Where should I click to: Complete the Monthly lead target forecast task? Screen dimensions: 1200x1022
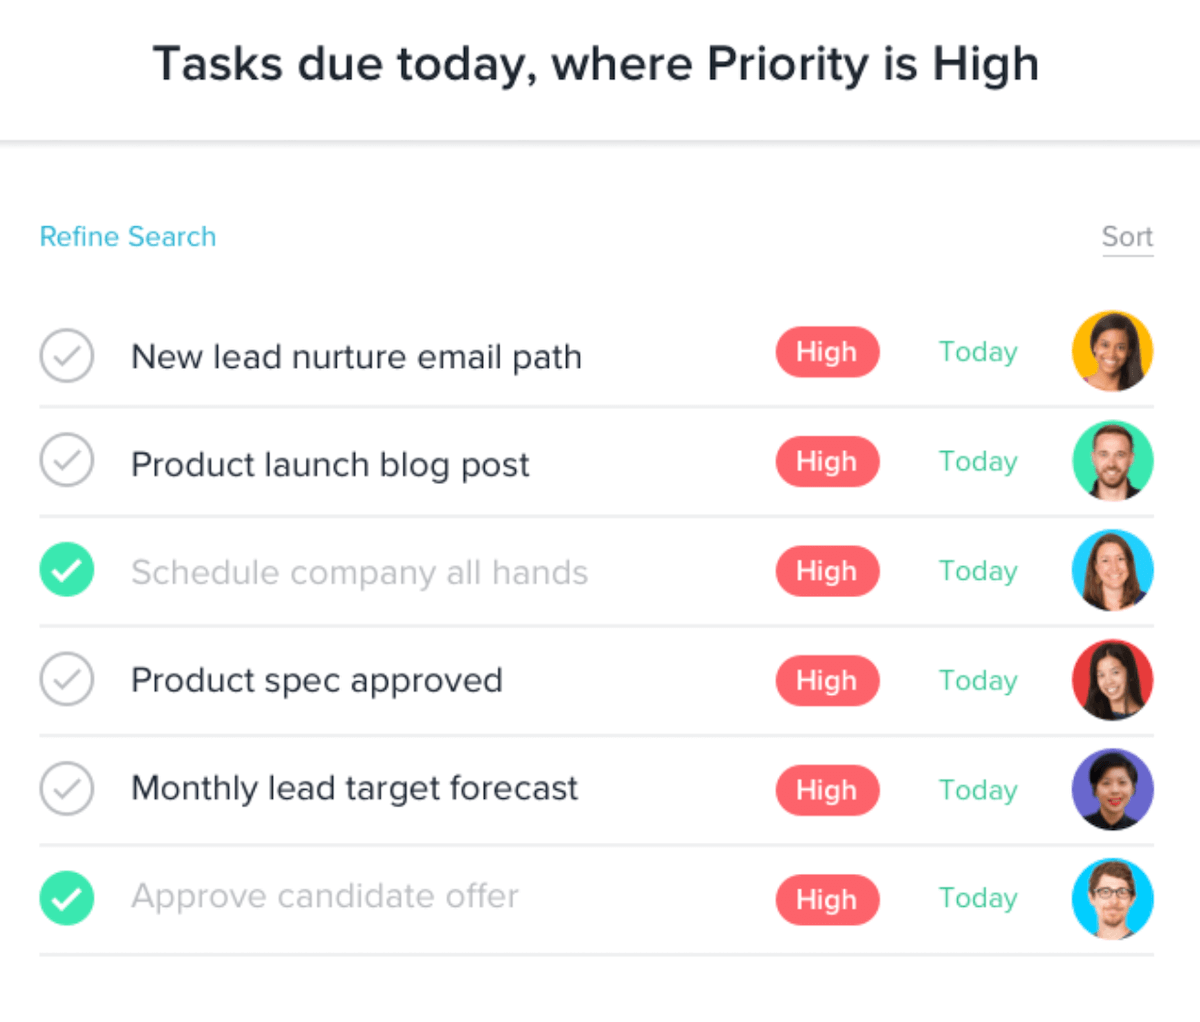(x=67, y=789)
